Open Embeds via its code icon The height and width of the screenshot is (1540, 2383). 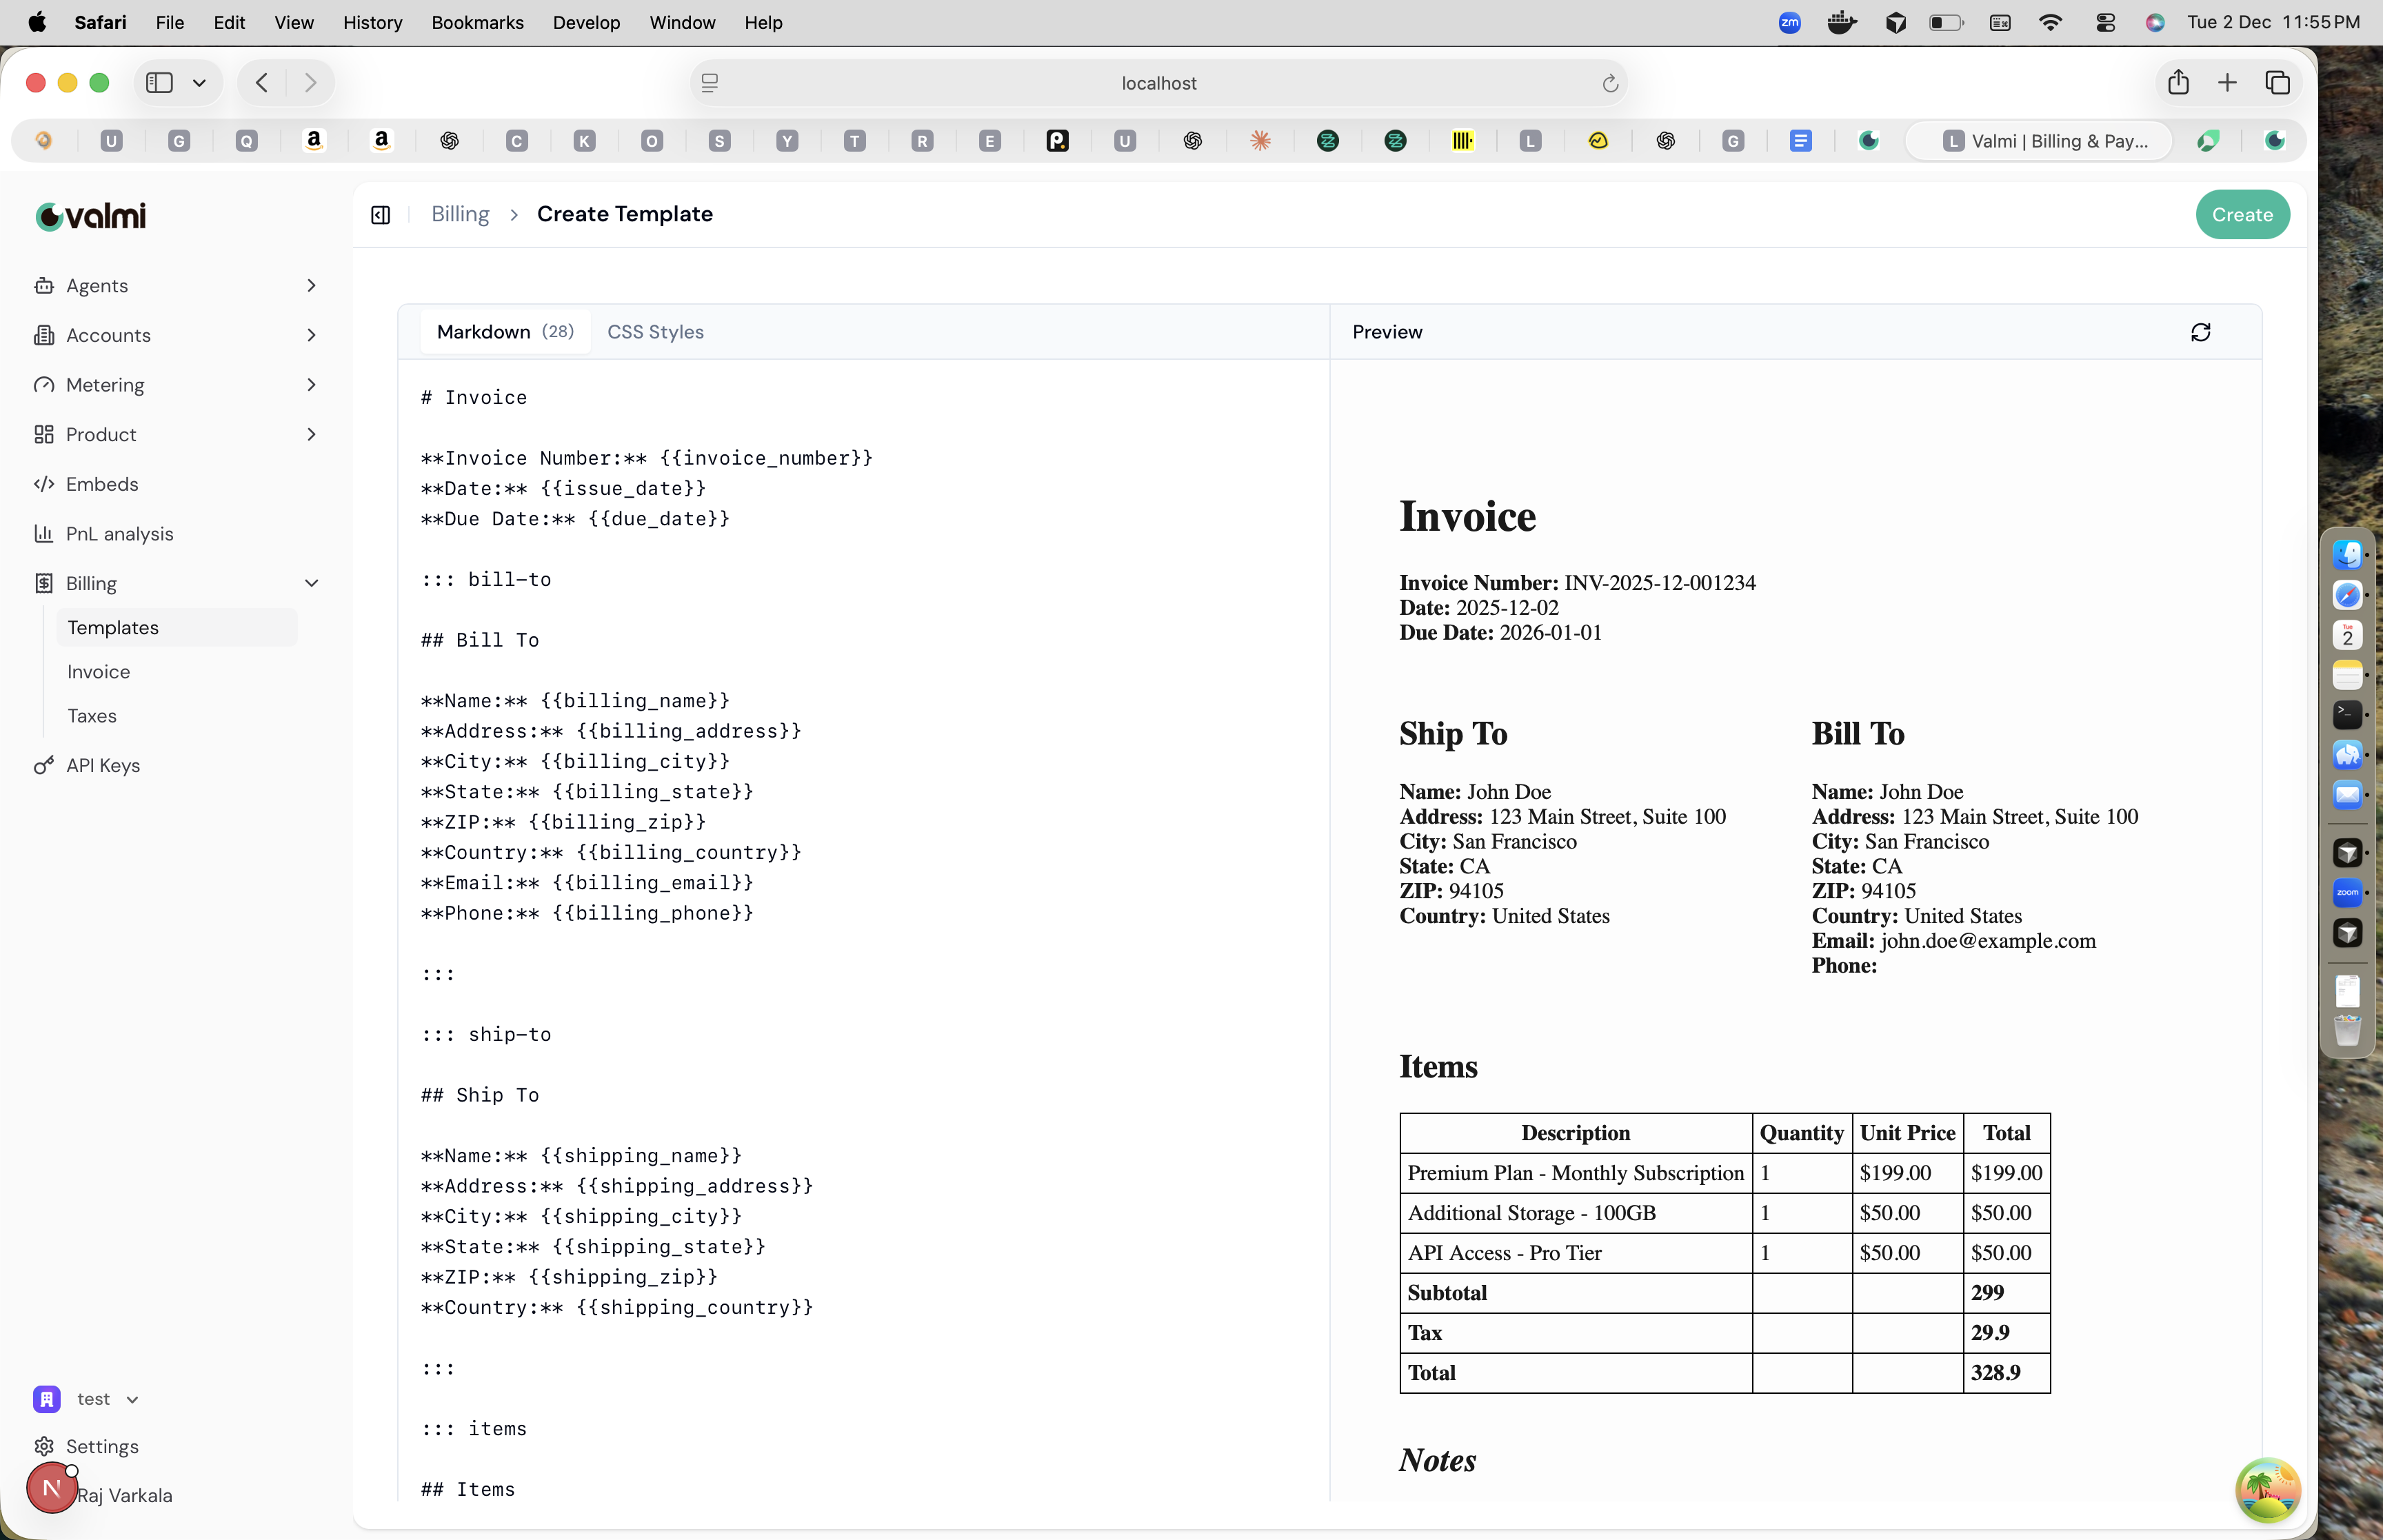pos(44,483)
